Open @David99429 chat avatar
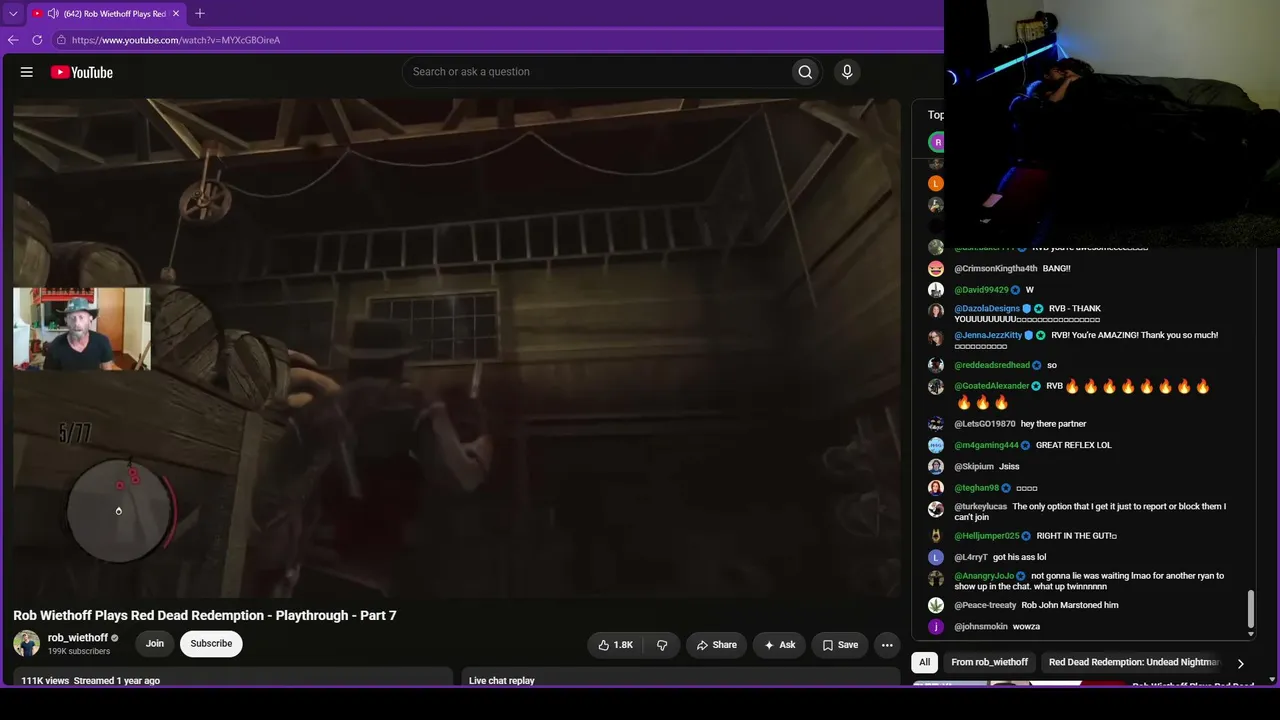This screenshot has height=720, width=1280. click(x=936, y=290)
